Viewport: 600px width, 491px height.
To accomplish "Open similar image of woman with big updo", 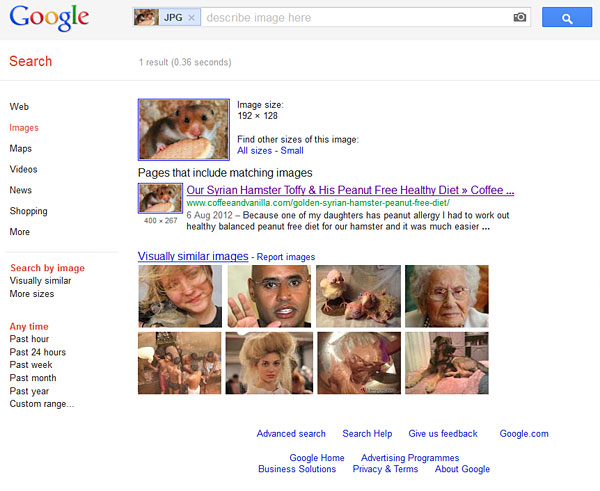I will tap(269, 363).
